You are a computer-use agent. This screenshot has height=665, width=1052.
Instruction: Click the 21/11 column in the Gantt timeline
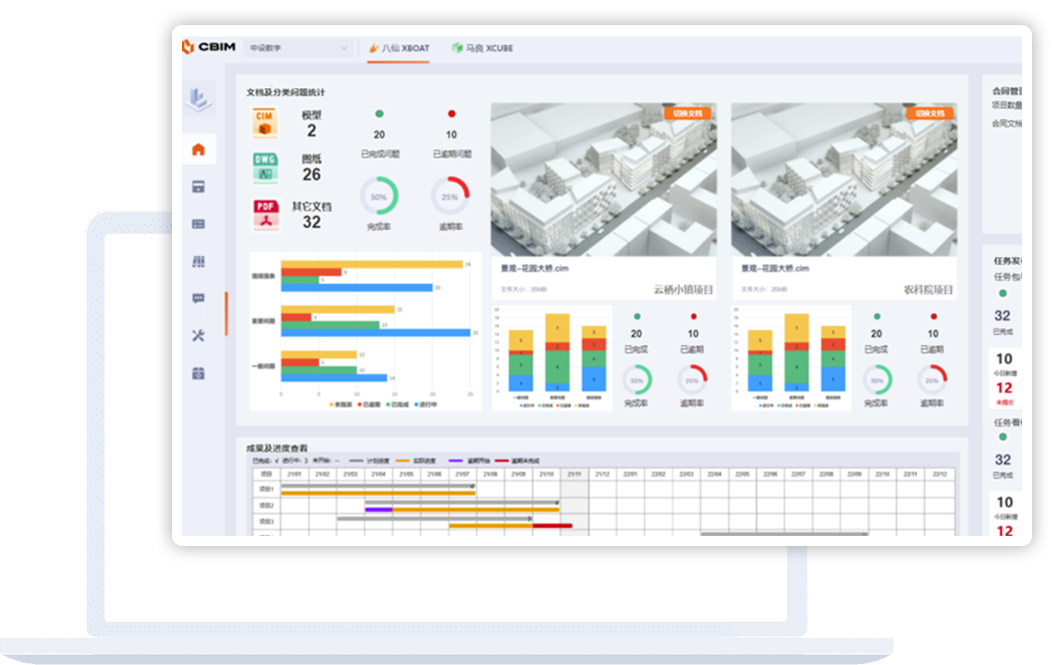(574, 473)
